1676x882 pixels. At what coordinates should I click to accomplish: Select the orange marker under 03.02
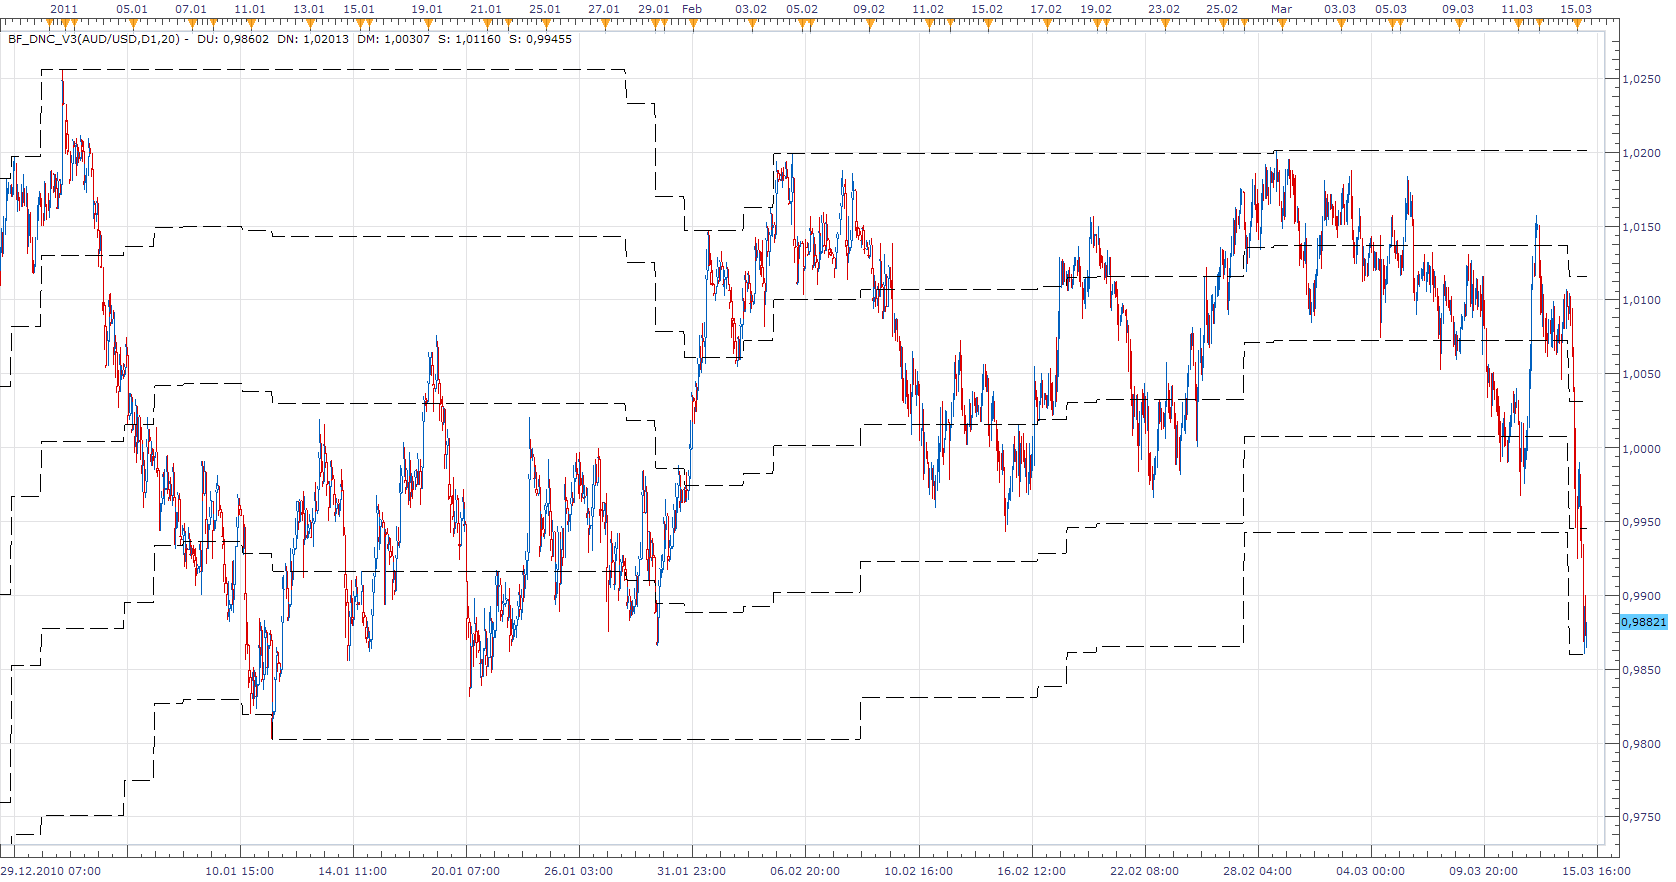tap(751, 23)
